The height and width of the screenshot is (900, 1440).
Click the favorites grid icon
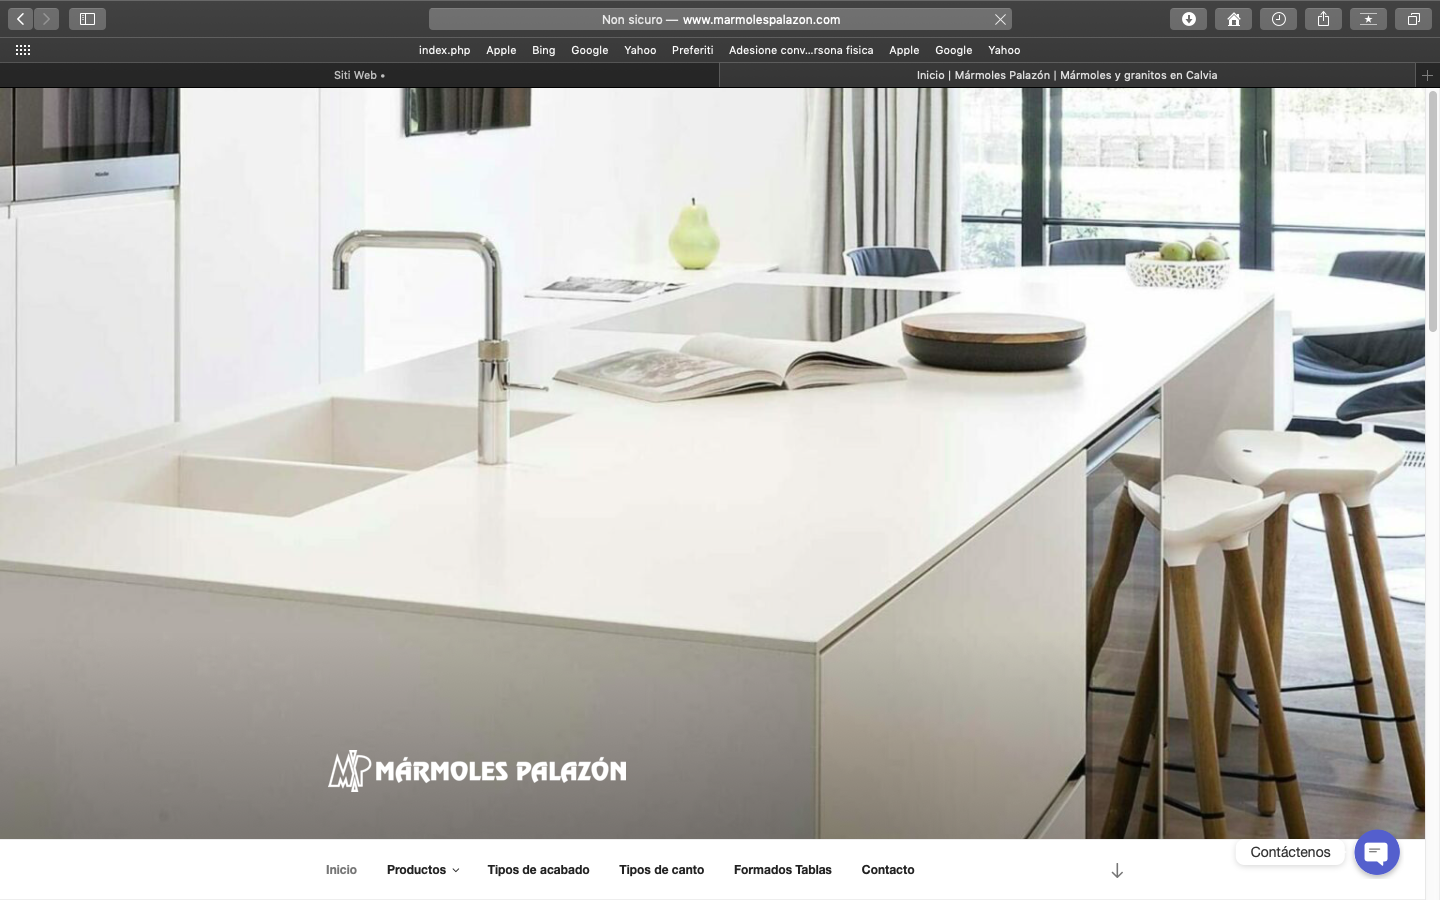click(x=23, y=50)
